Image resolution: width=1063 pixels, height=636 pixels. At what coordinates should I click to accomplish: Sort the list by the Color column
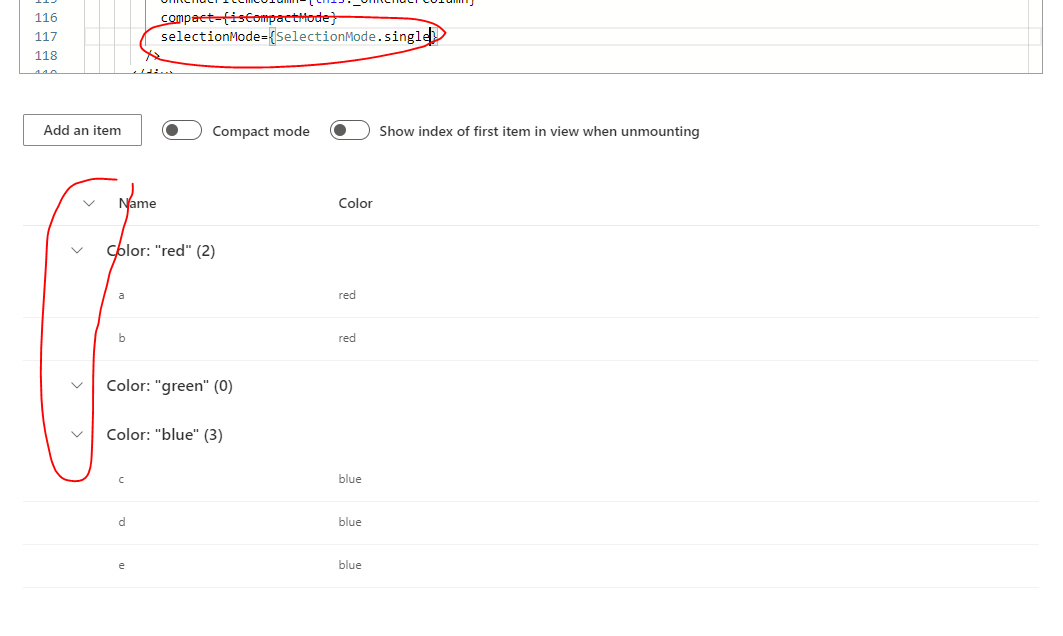tap(355, 202)
